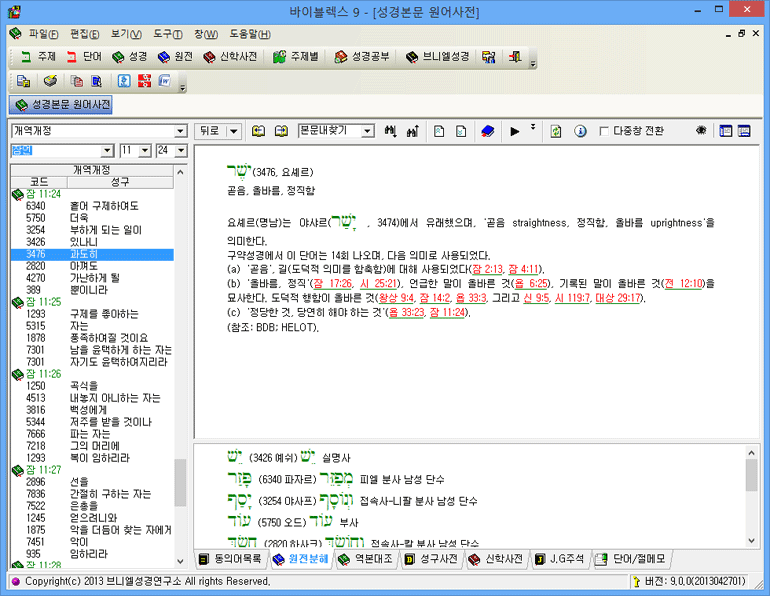This screenshot has height=596, width=770.
Task: Open the chapter dropdown showing 11
Action: [x=145, y=151]
